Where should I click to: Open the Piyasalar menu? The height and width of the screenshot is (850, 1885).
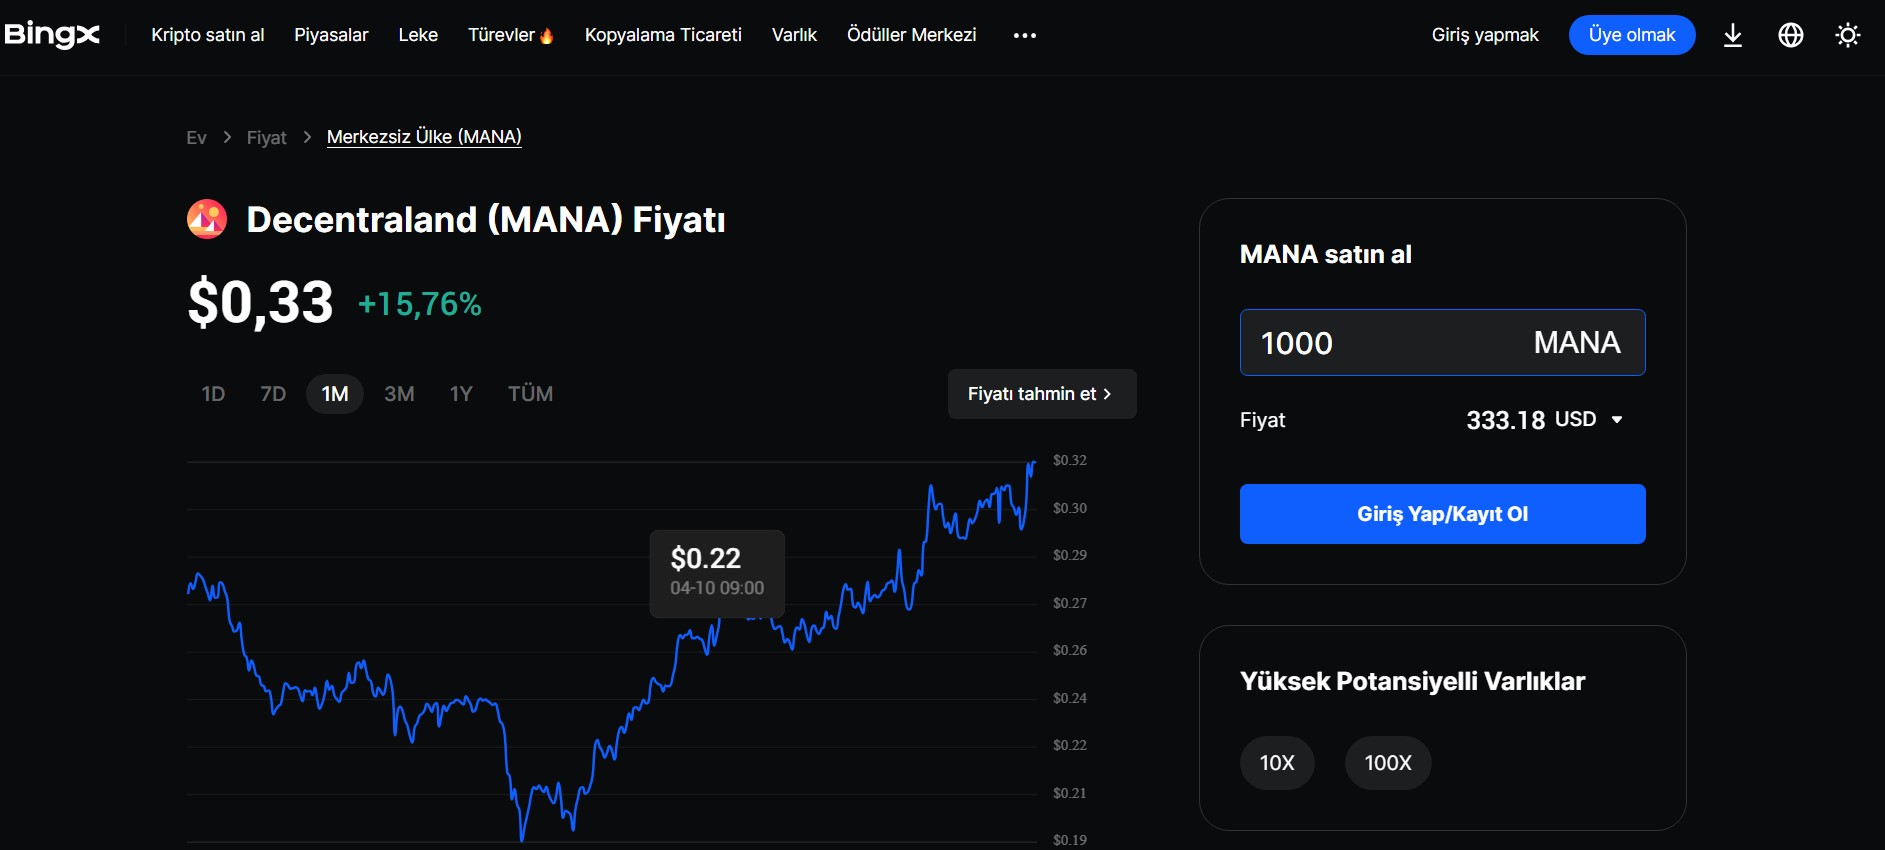pyautogui.click(x=331, y=35)
